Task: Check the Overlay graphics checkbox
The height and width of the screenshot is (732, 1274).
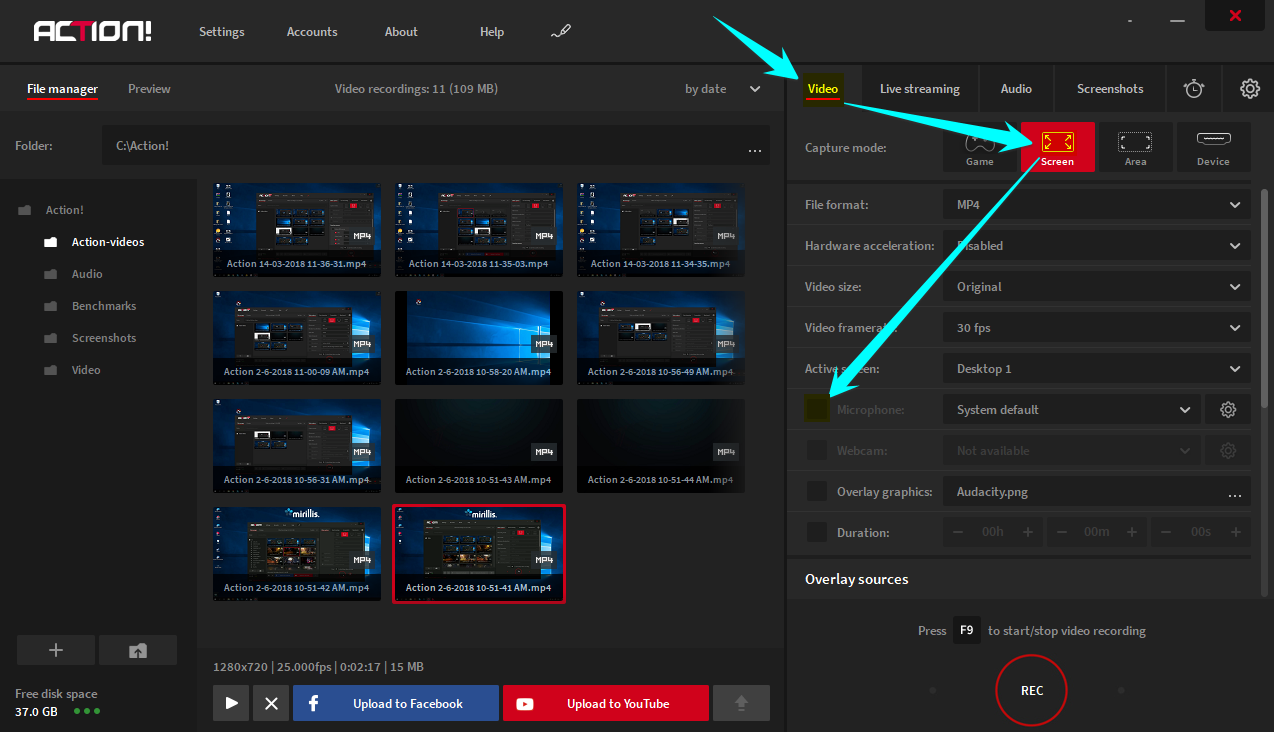Action: pos(815,491)
